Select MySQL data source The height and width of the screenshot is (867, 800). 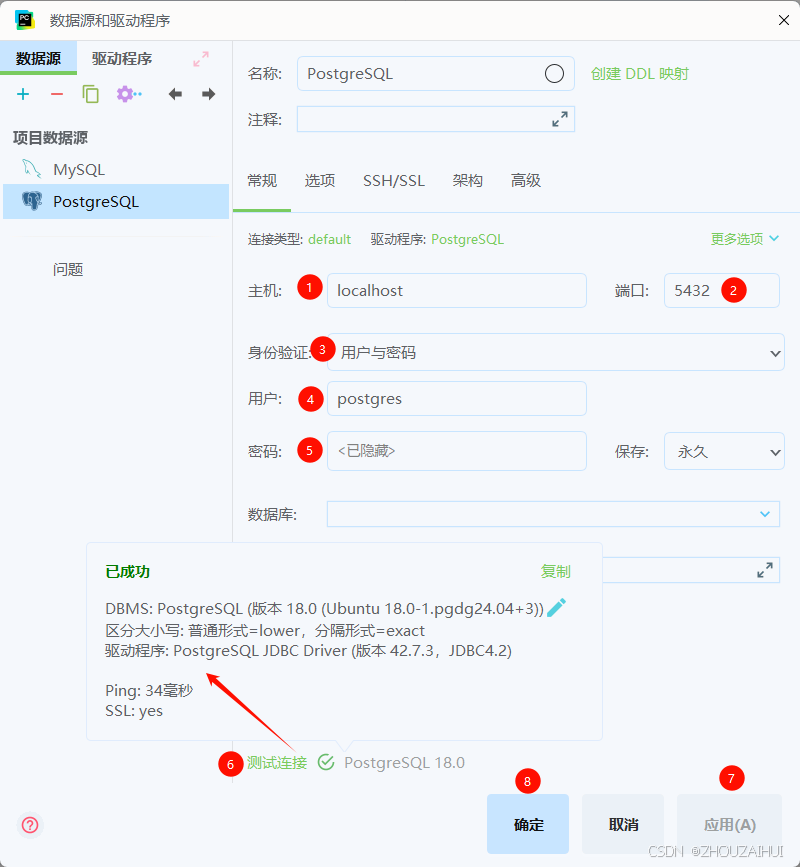116,169
